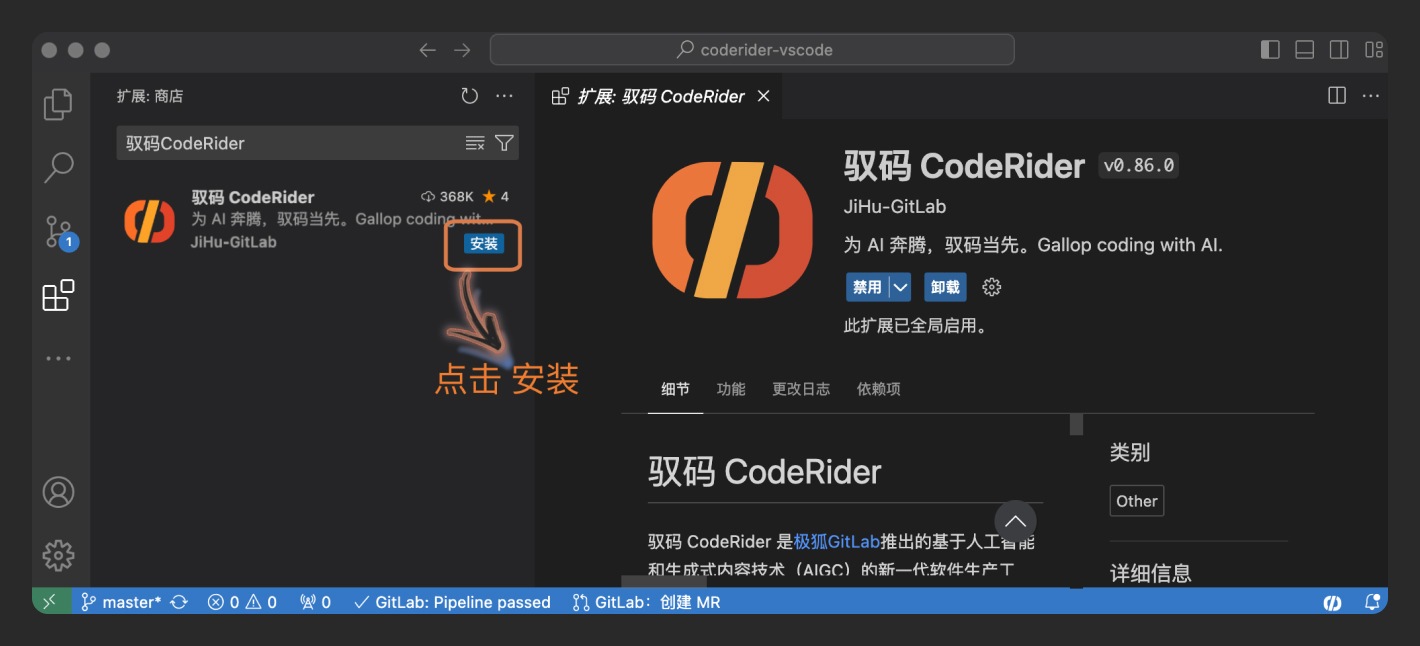The width and height of the screenshot is (1420, 646).
Task: Click the Extensions icon in activity bar
Action: (58, 296)
